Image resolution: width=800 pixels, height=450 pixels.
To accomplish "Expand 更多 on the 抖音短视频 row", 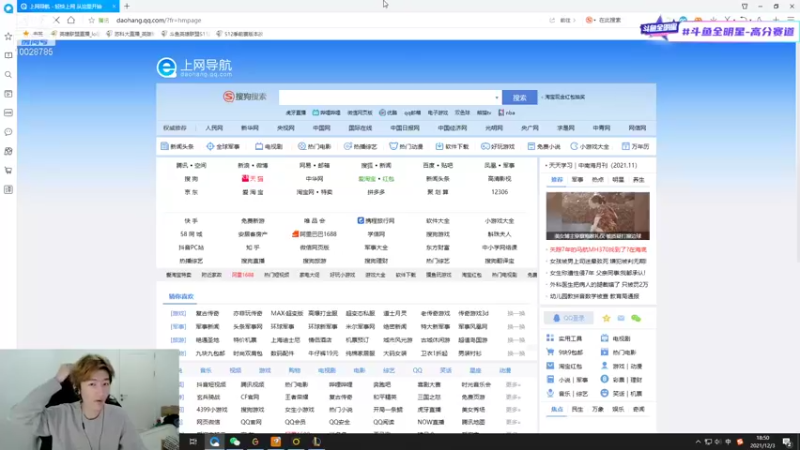I will click(513, 384).
